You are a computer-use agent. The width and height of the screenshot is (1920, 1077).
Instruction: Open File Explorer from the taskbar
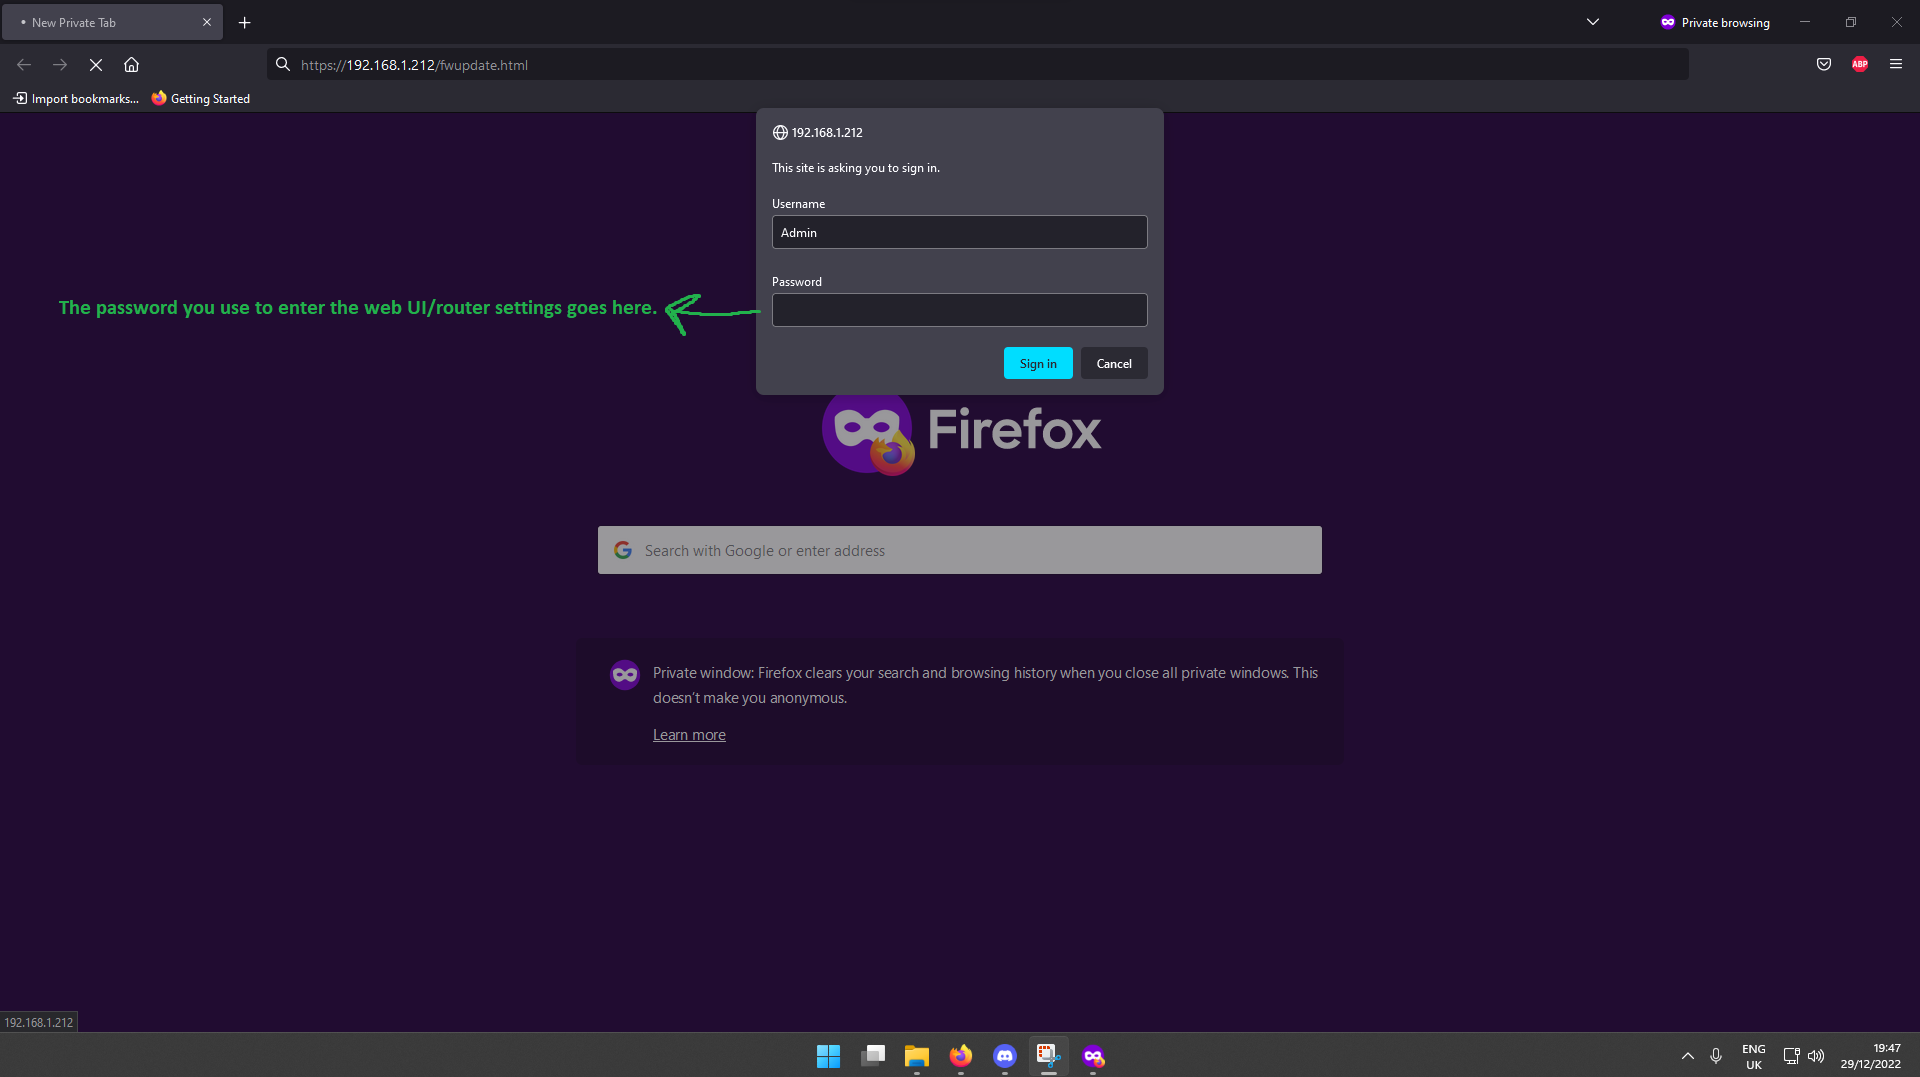tap(917, 1056)
